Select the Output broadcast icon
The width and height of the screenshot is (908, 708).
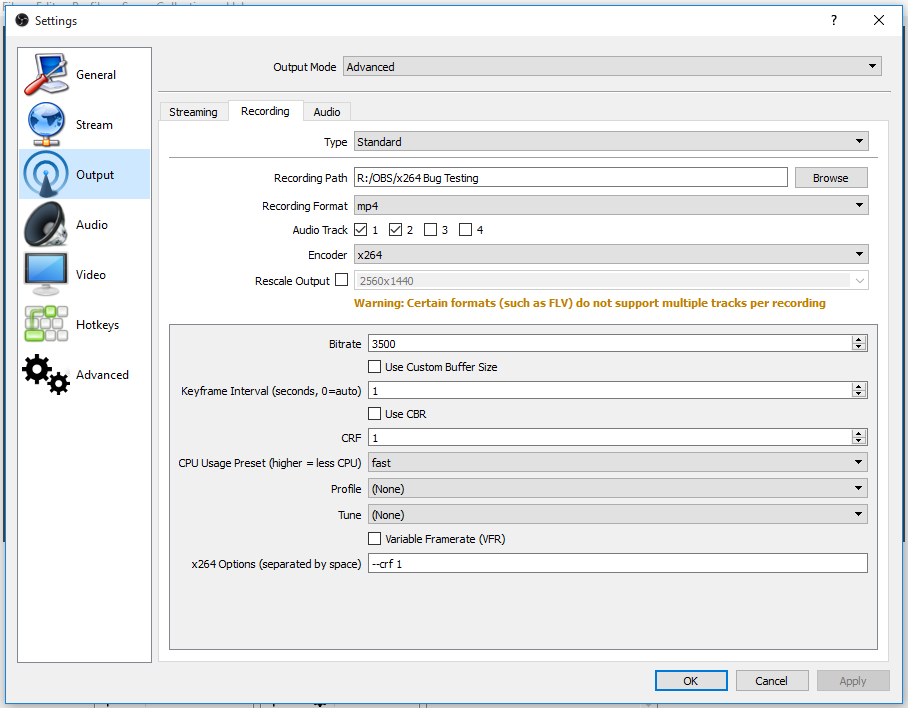coord(46,174)
